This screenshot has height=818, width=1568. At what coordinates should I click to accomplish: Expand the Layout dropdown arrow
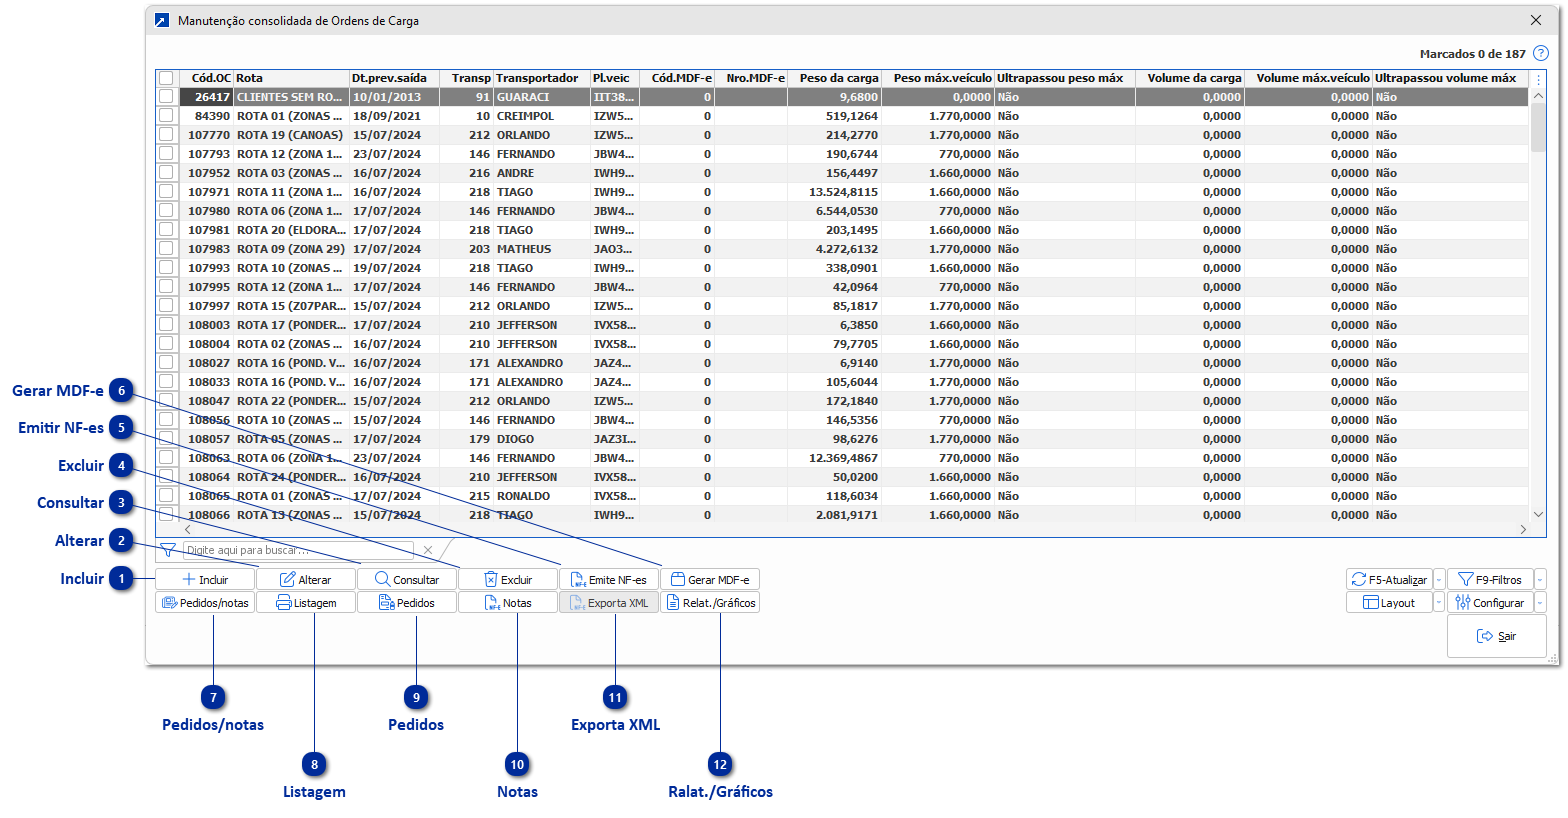1439,603
